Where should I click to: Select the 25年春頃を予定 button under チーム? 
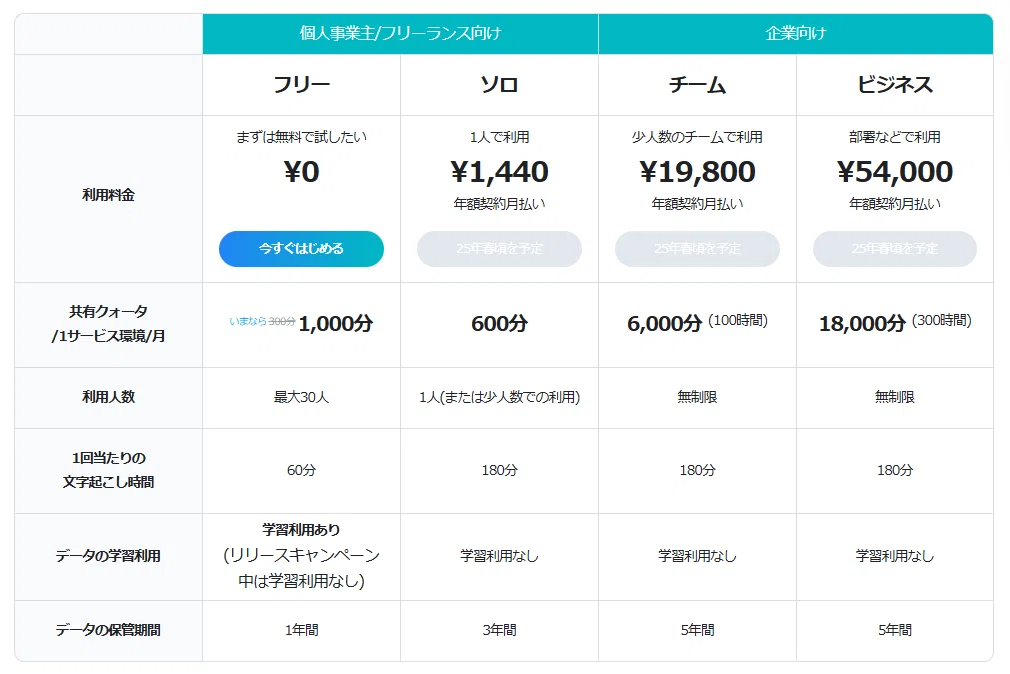tap(697, 249)
